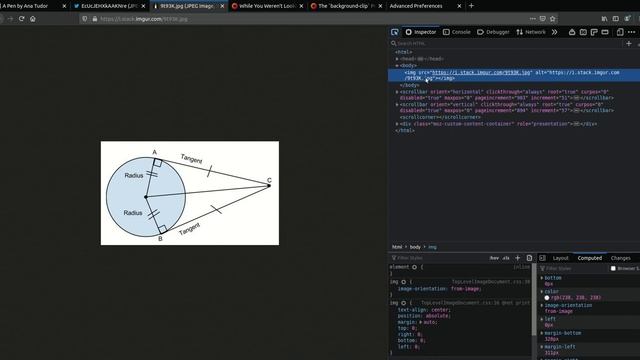Show more DevTools tools chevron
The height and width of the screenshot is (360, 640).
coord(554,32)
